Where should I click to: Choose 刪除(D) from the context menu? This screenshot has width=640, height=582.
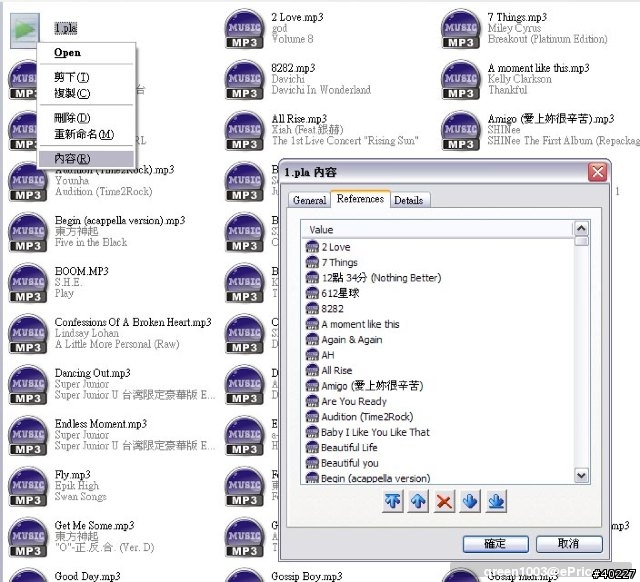point(86,118)
